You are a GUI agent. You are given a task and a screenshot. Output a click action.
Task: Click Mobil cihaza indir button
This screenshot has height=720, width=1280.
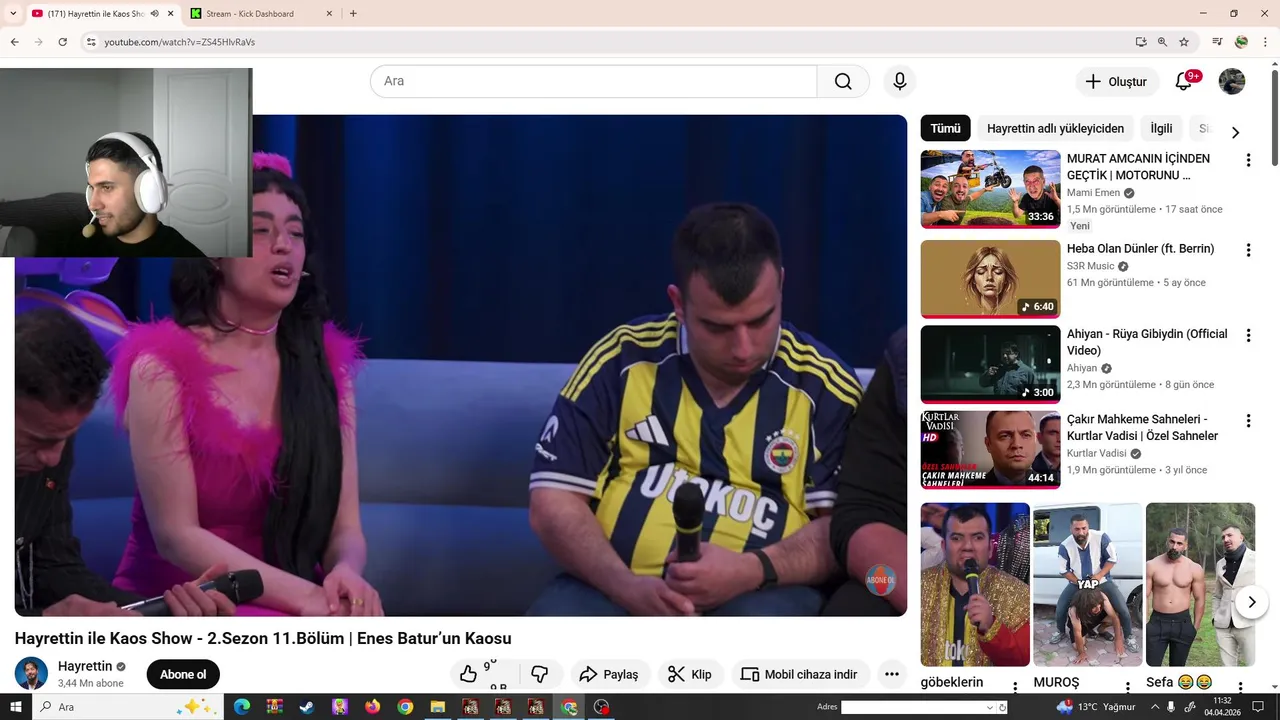click(800, 674)
